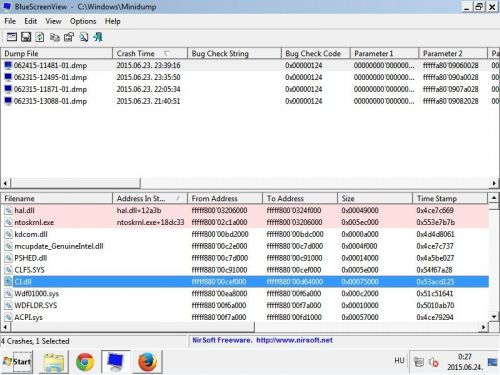Click the ACPI.sys file icon

coord(8,317)
